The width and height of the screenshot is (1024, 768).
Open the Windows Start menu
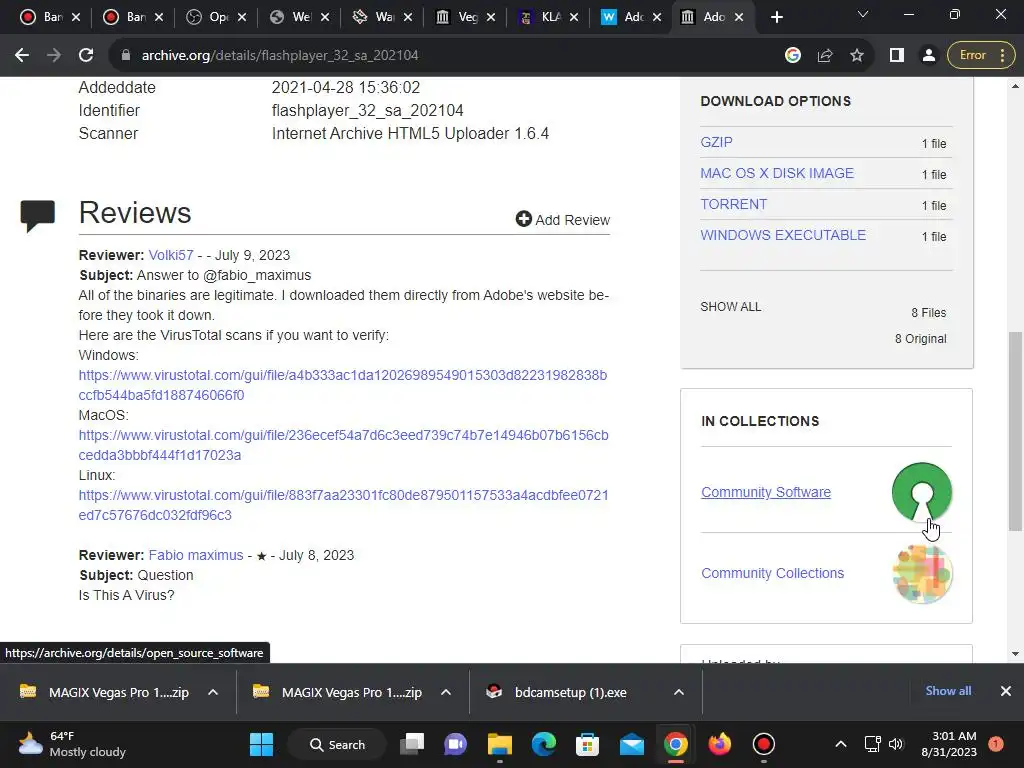(x=261, y=744)
